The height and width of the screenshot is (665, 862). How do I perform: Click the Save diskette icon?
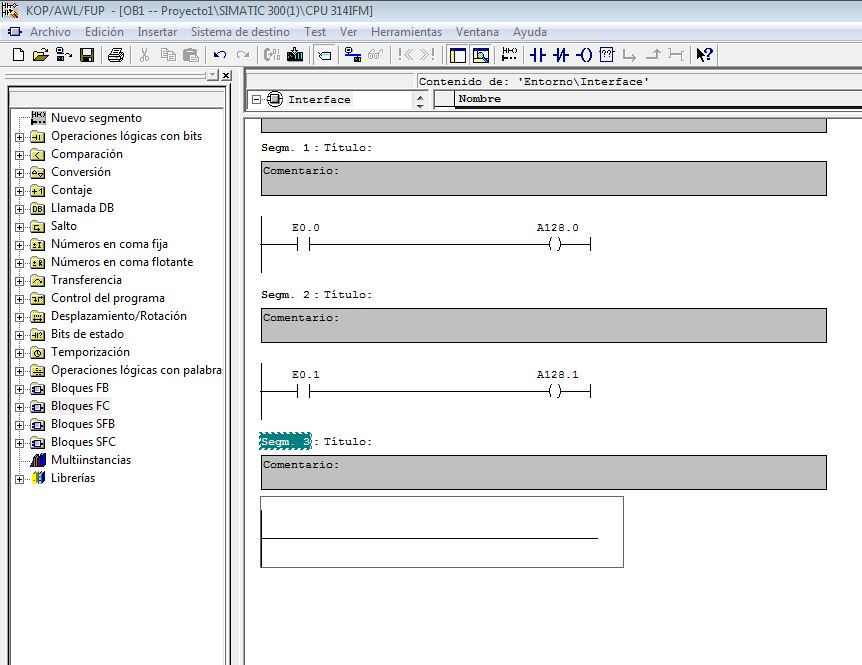[x=87, y=55]
